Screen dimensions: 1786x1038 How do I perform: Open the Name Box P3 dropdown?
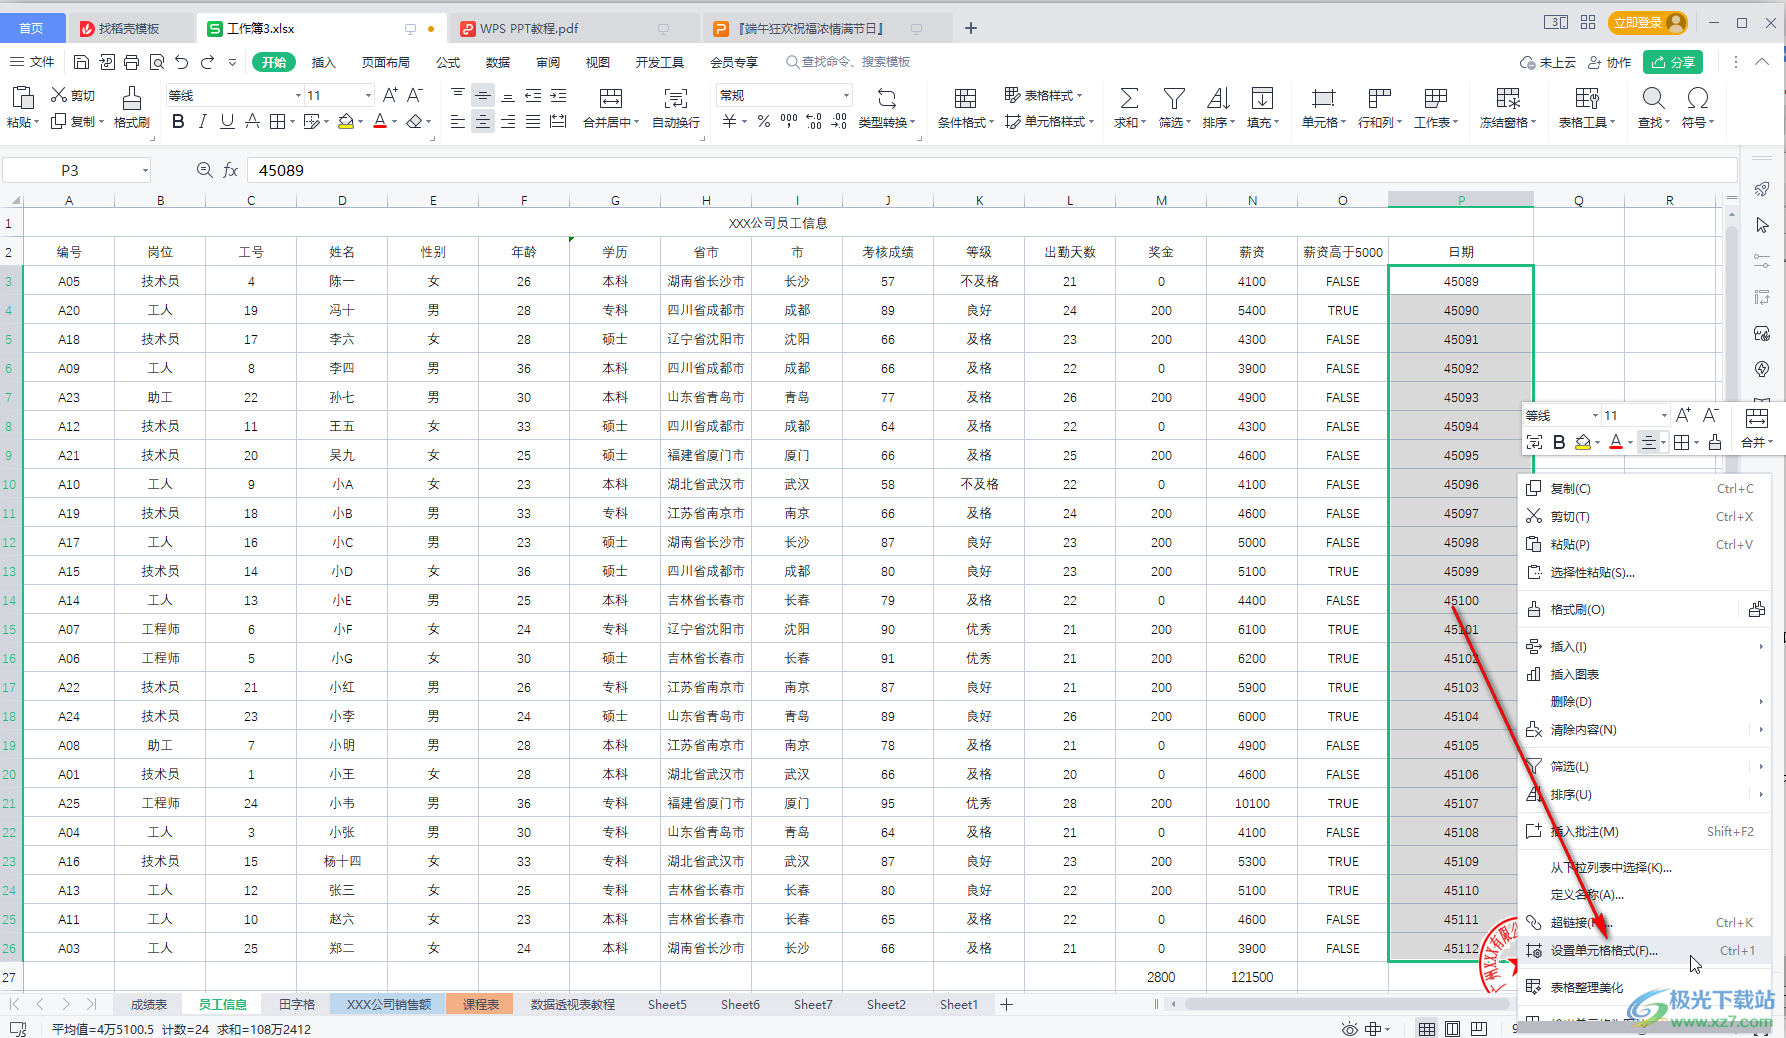pyautogui.click(x=145, y=171)
